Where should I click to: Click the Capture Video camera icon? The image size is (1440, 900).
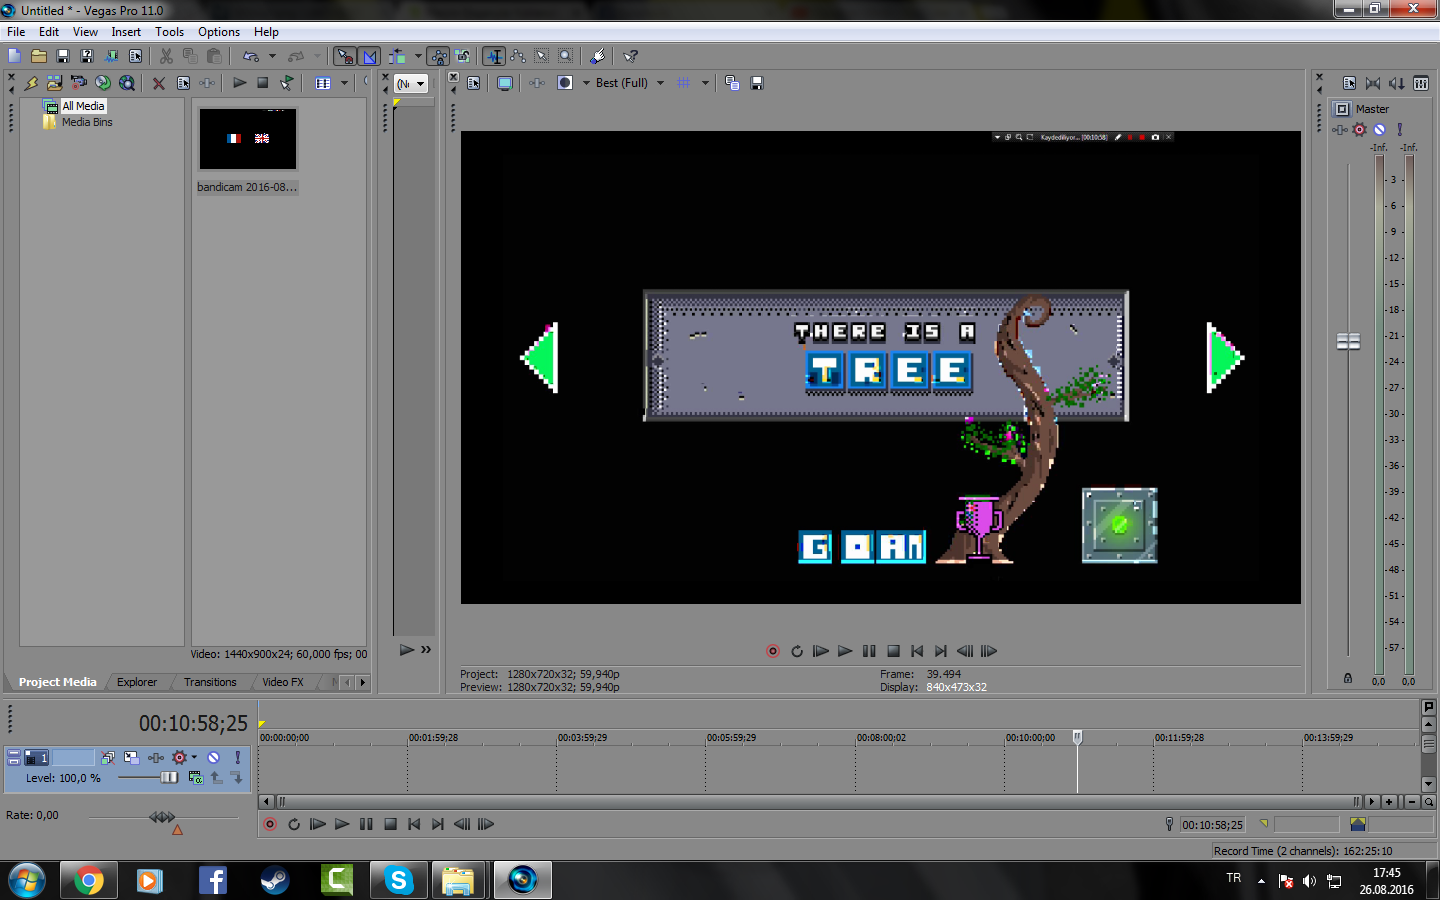pyautogui.click(x=78, y=83)
